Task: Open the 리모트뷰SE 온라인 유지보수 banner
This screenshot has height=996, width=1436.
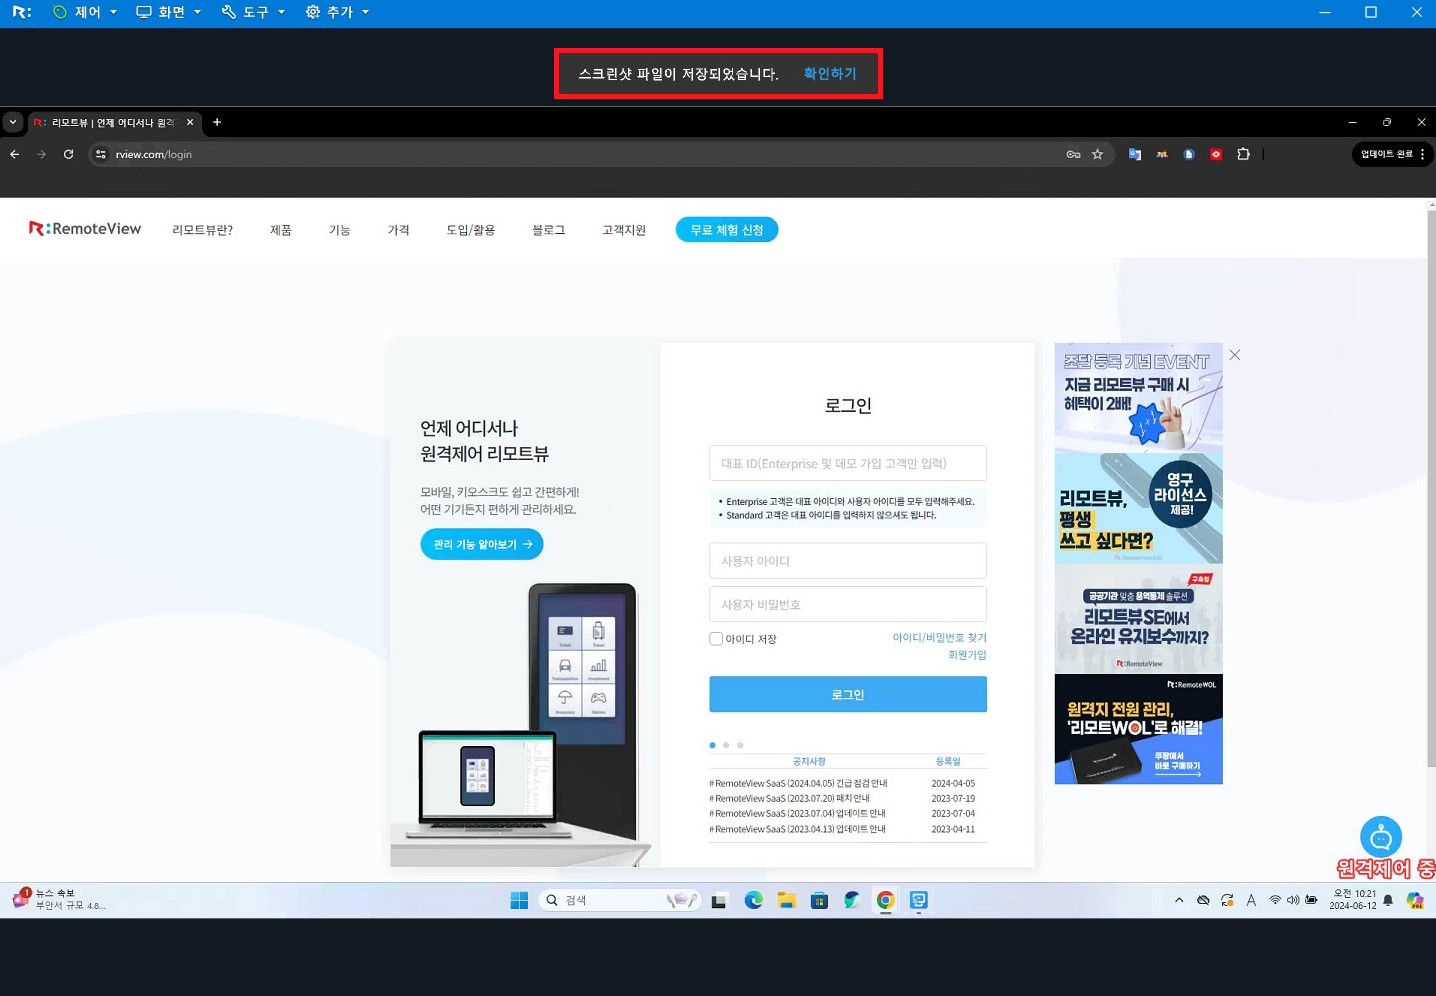Action: tap(1138, 618)
